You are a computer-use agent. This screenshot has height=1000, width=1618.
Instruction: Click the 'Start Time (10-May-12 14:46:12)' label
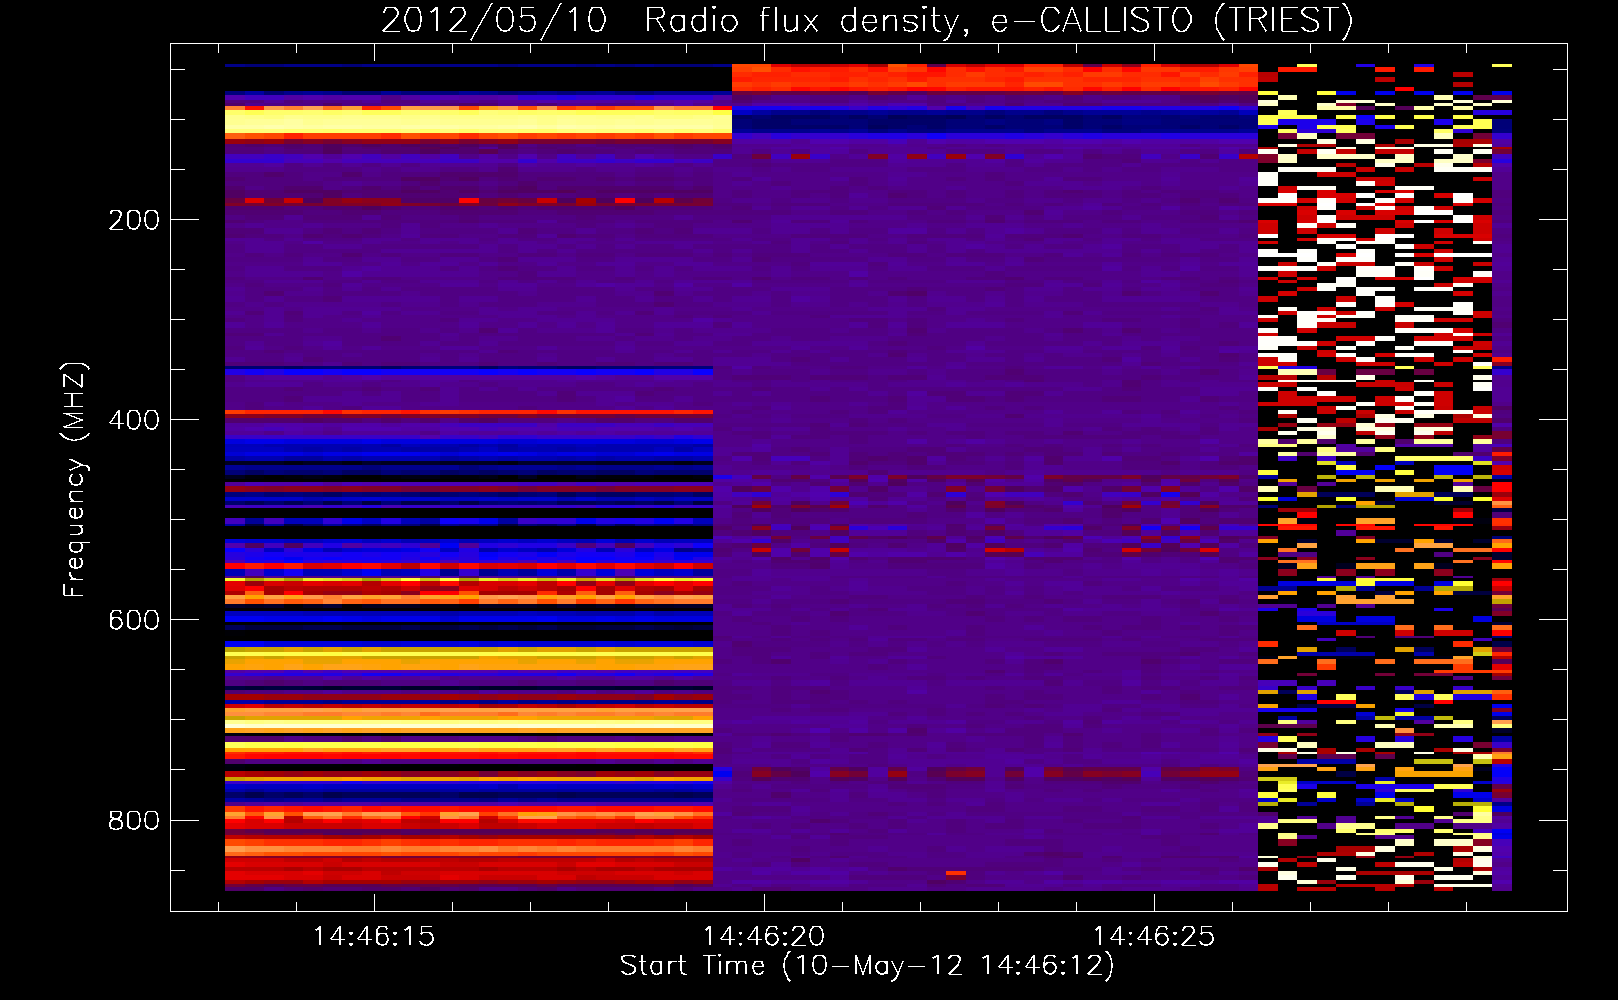click(x=867, y=966)
